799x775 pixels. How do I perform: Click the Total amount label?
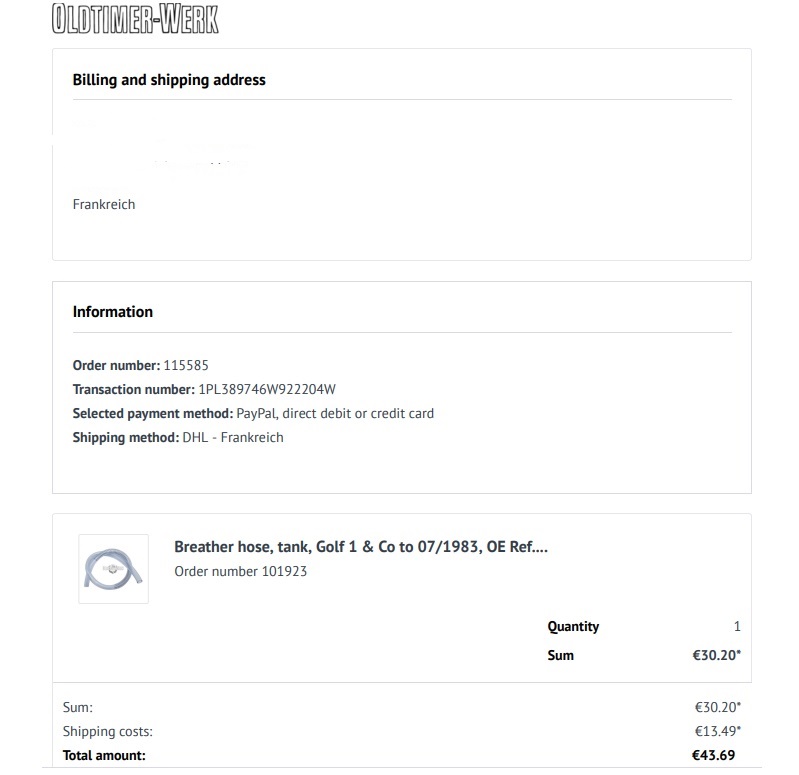click(x=104, y=755)
